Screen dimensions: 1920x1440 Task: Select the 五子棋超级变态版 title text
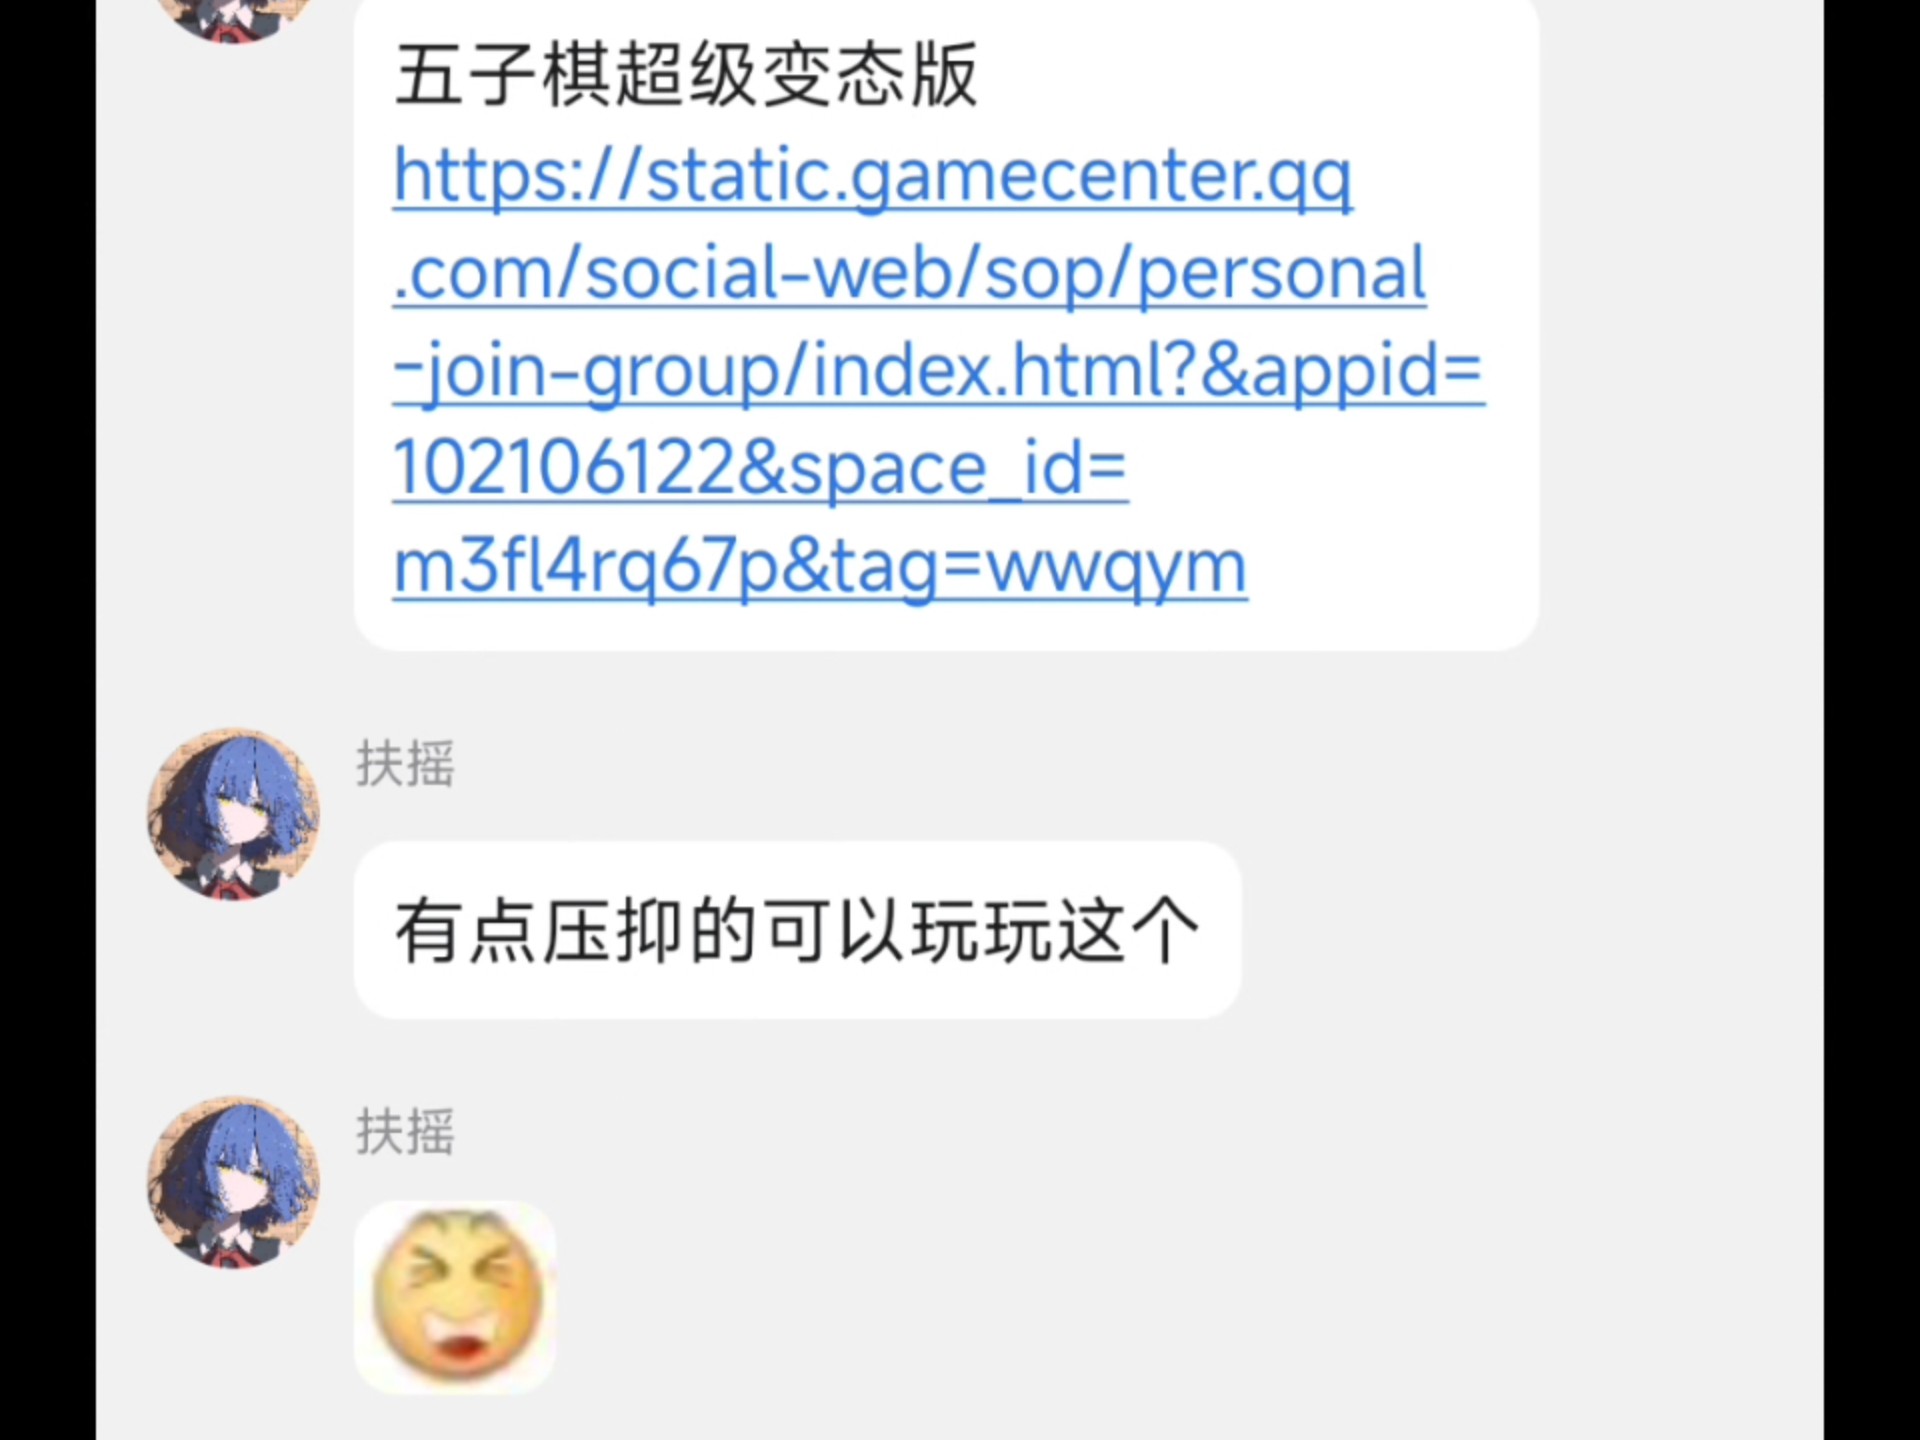tap(686, 75)
